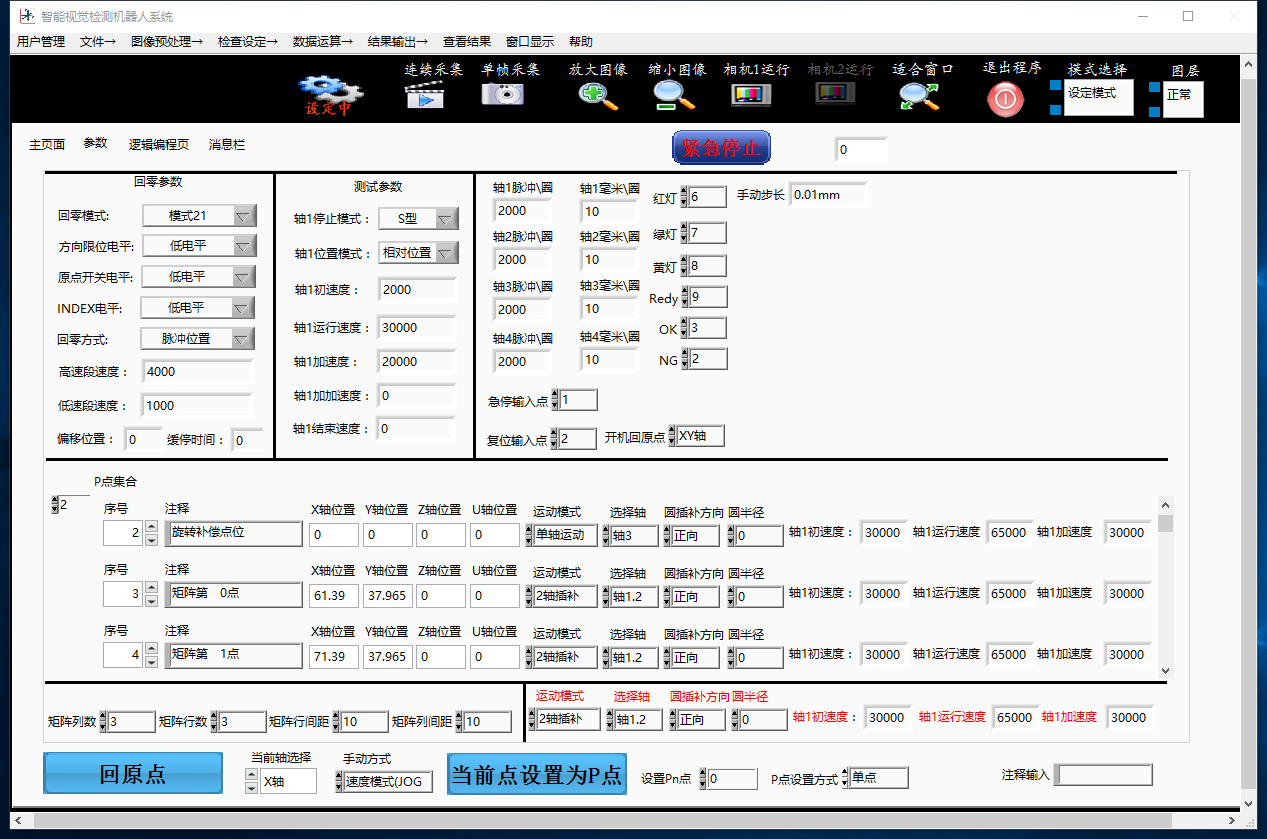
Task: Click the P点集合 list scrollbar down arrow
Action: click(1166, 670)
